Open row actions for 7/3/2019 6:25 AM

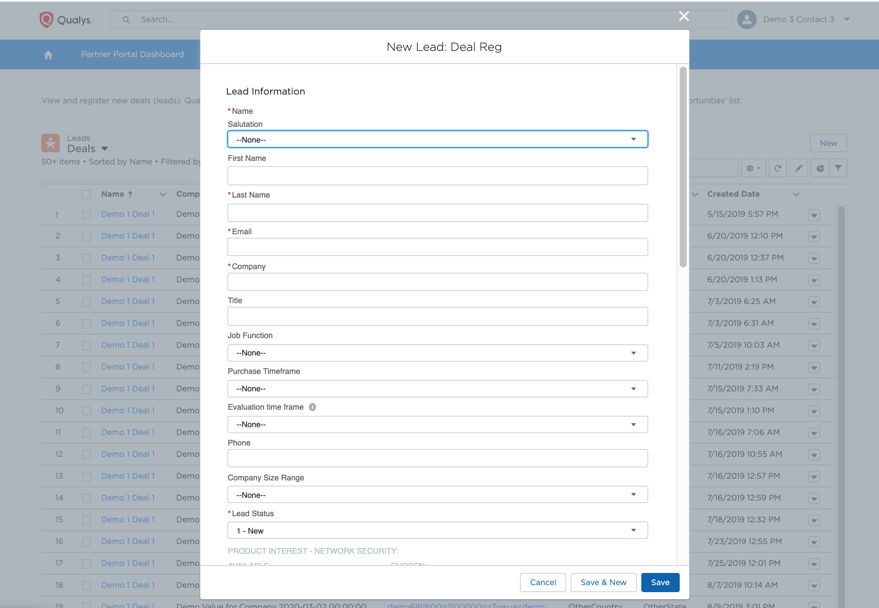click(814, 303)
